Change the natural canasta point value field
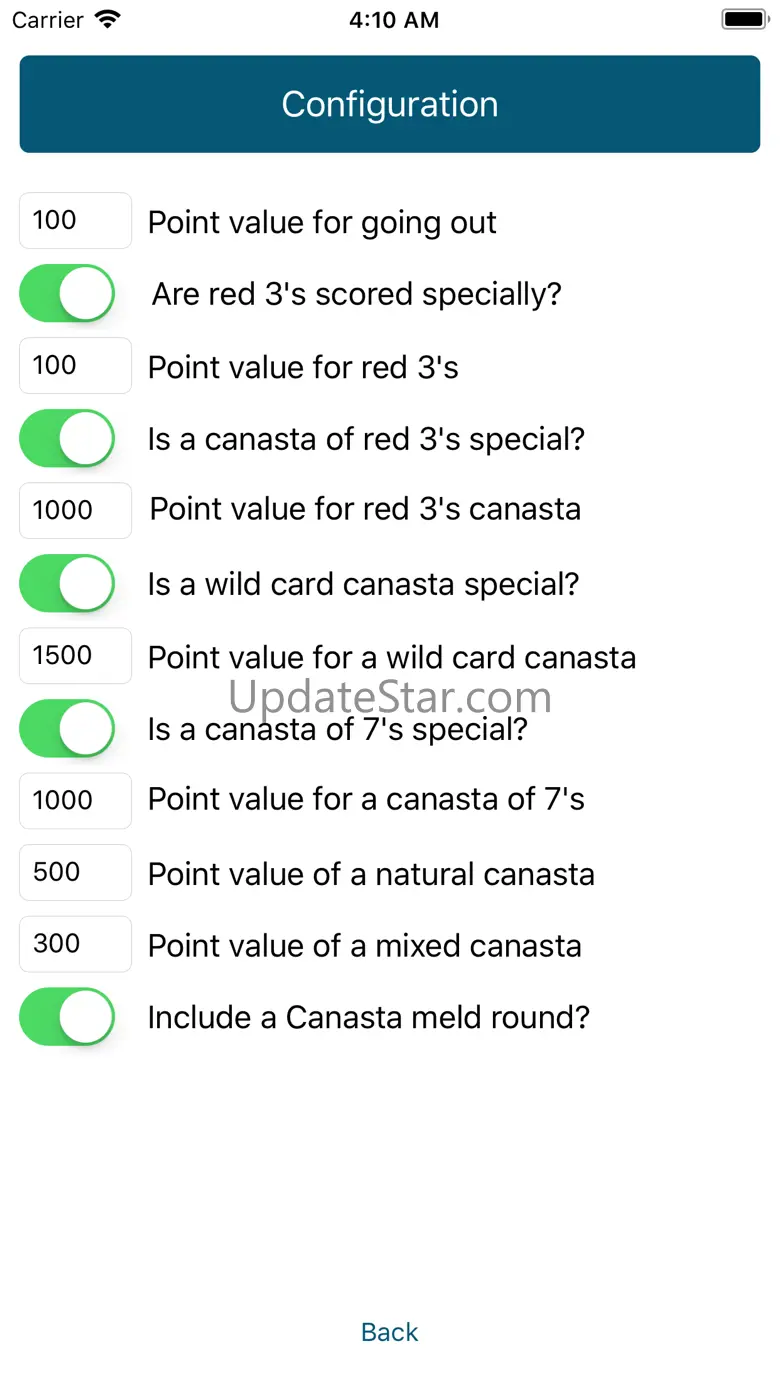The height and width of the screenshot is (1387, 780). click(x=75, y=873)
